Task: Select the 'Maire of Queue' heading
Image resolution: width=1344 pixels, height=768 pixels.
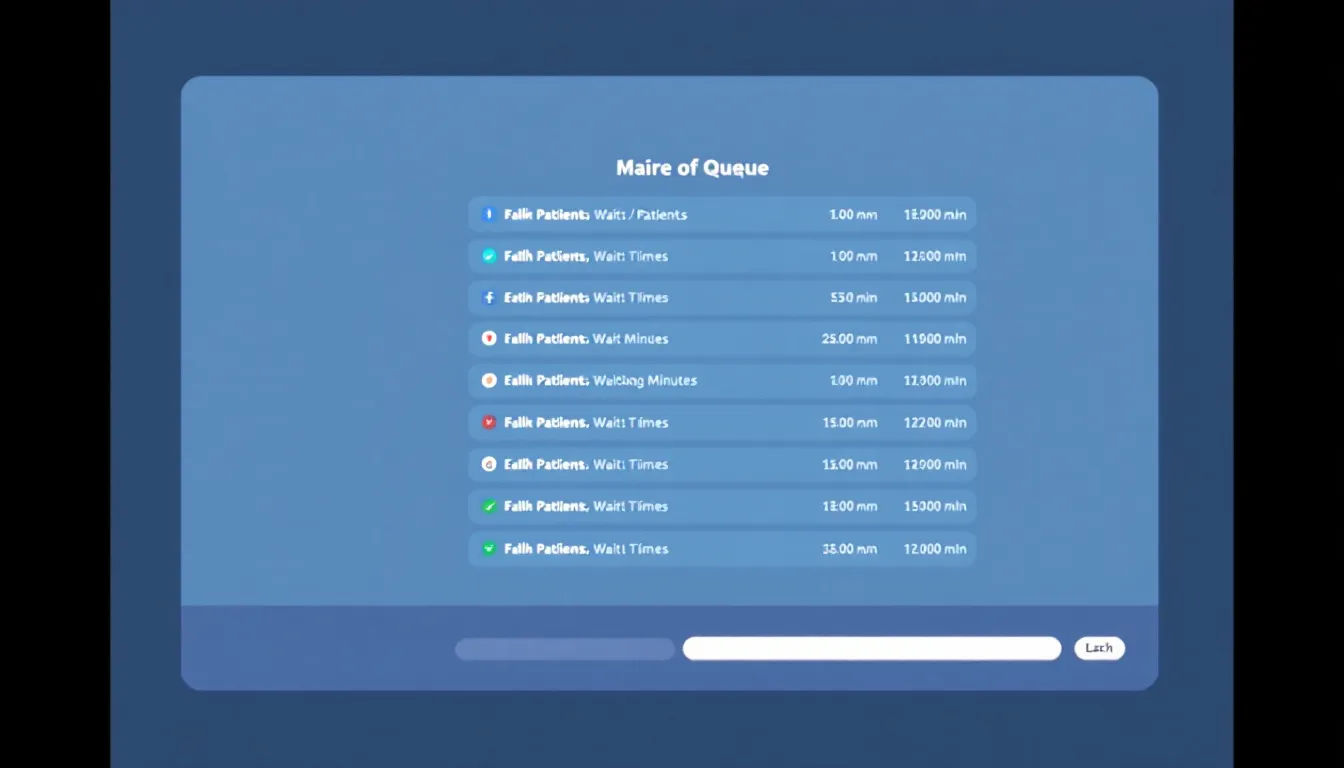Action: [691, 167]
